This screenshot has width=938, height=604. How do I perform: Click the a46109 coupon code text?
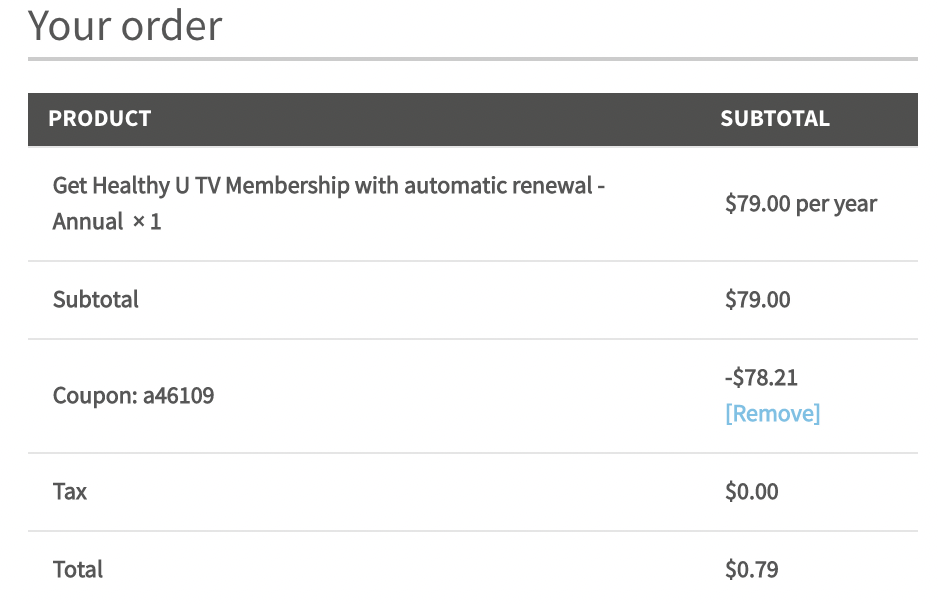[x=178, y=395]
